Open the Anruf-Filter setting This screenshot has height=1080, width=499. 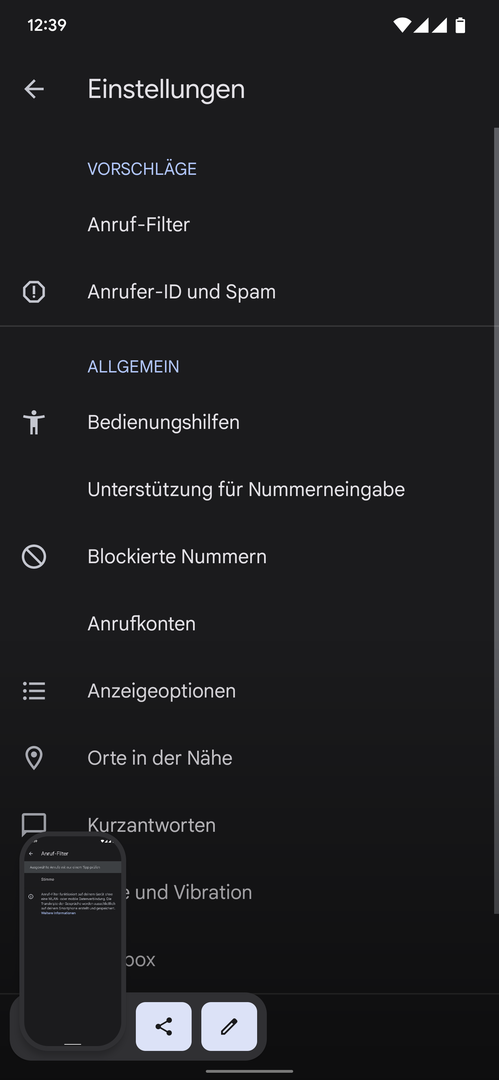click(x=250, y=225)
